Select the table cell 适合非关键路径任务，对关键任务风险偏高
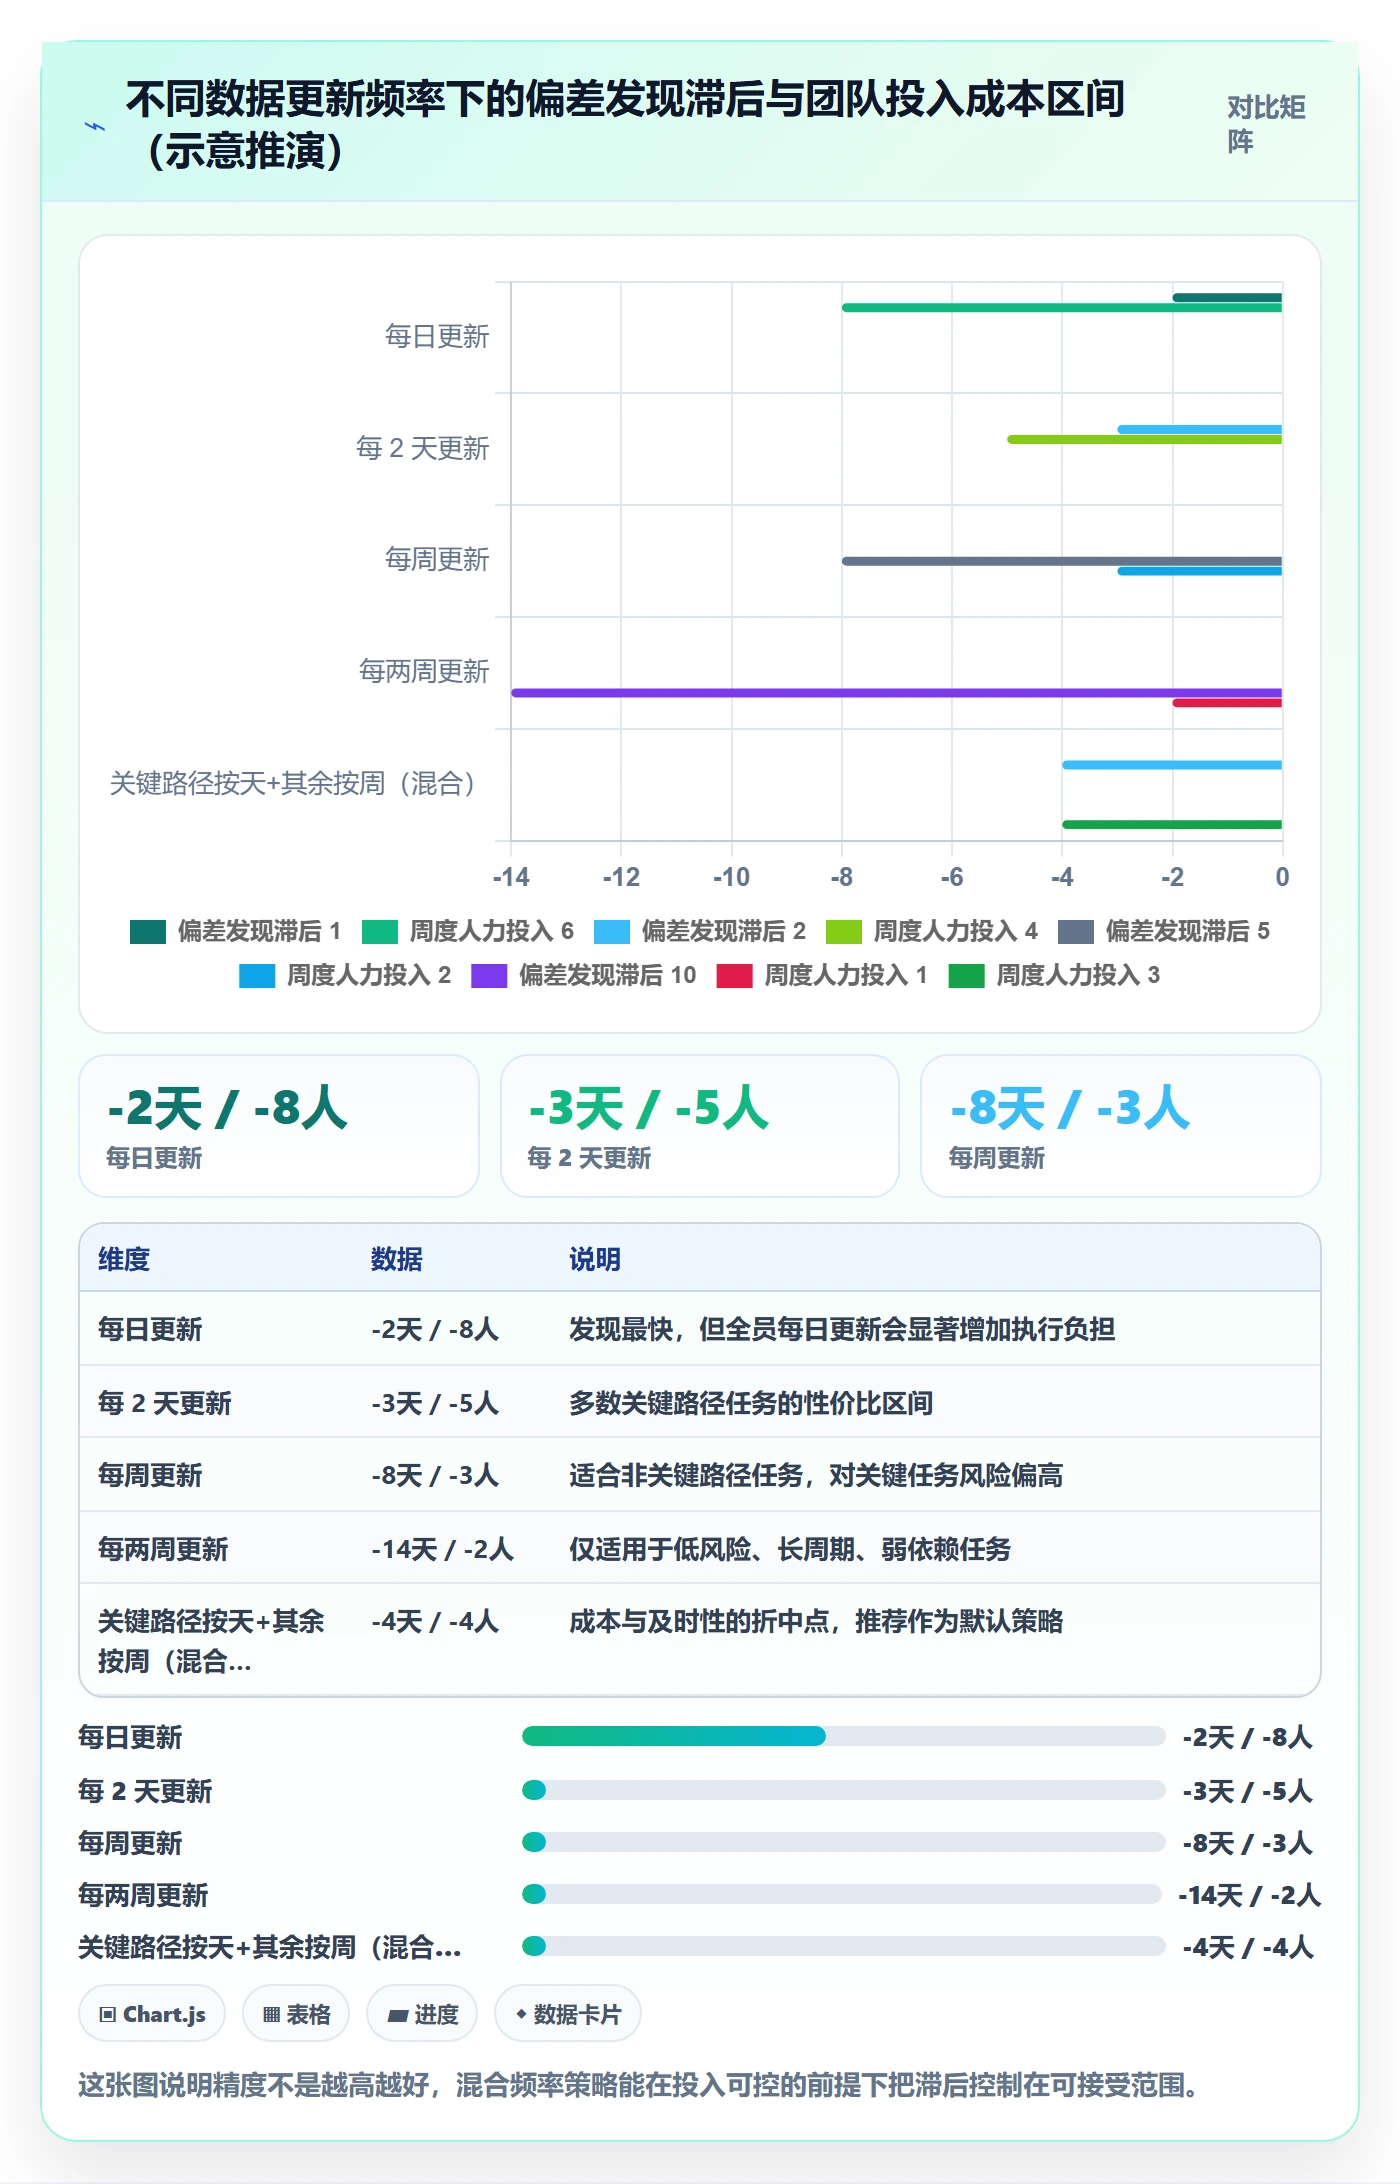Image resolution: width=1400 pixels, height=2184 pixels. (816, 1475)
